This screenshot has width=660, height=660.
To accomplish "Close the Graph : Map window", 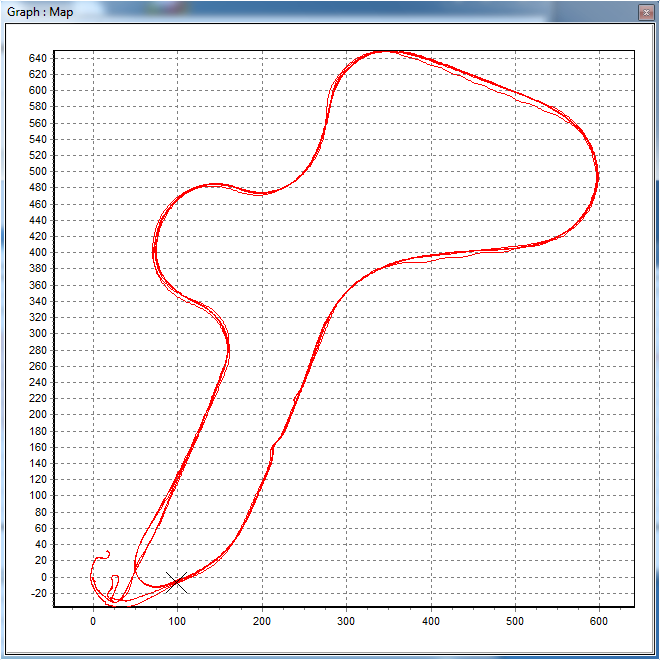I will point(646,13).
